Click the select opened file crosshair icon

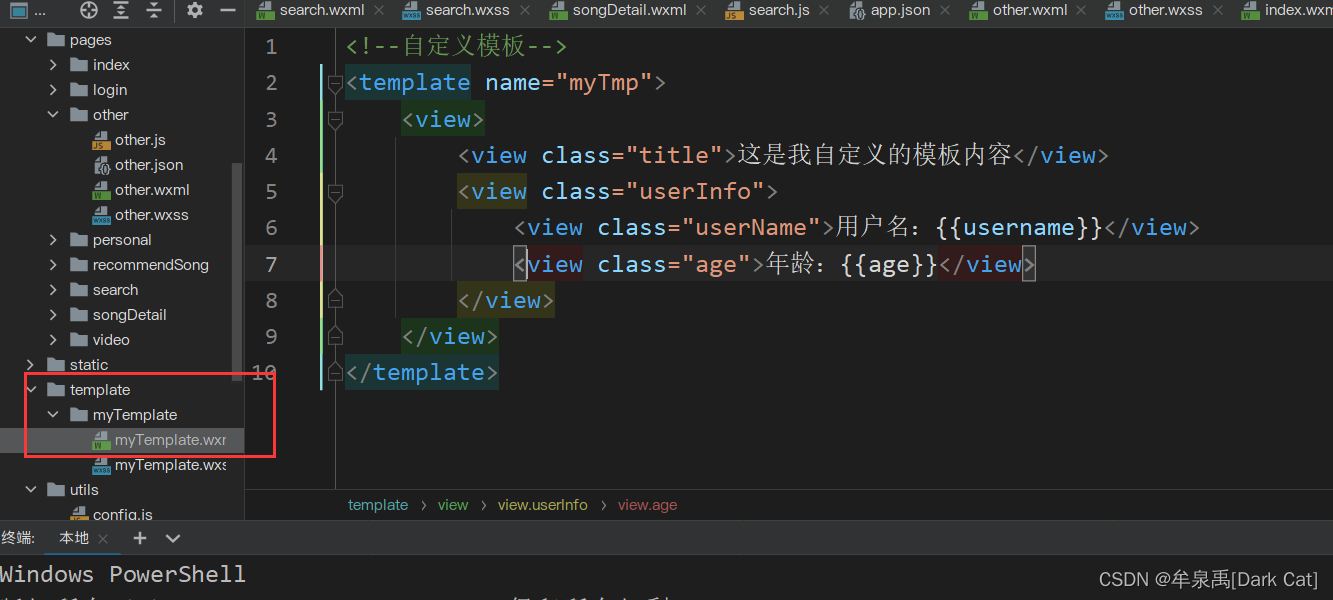pos(89,11)
